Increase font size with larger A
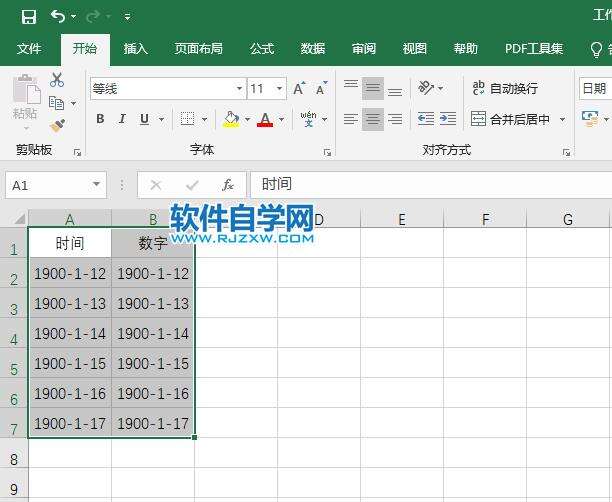This screenshot has width=612, height=502. pos(299,89)
